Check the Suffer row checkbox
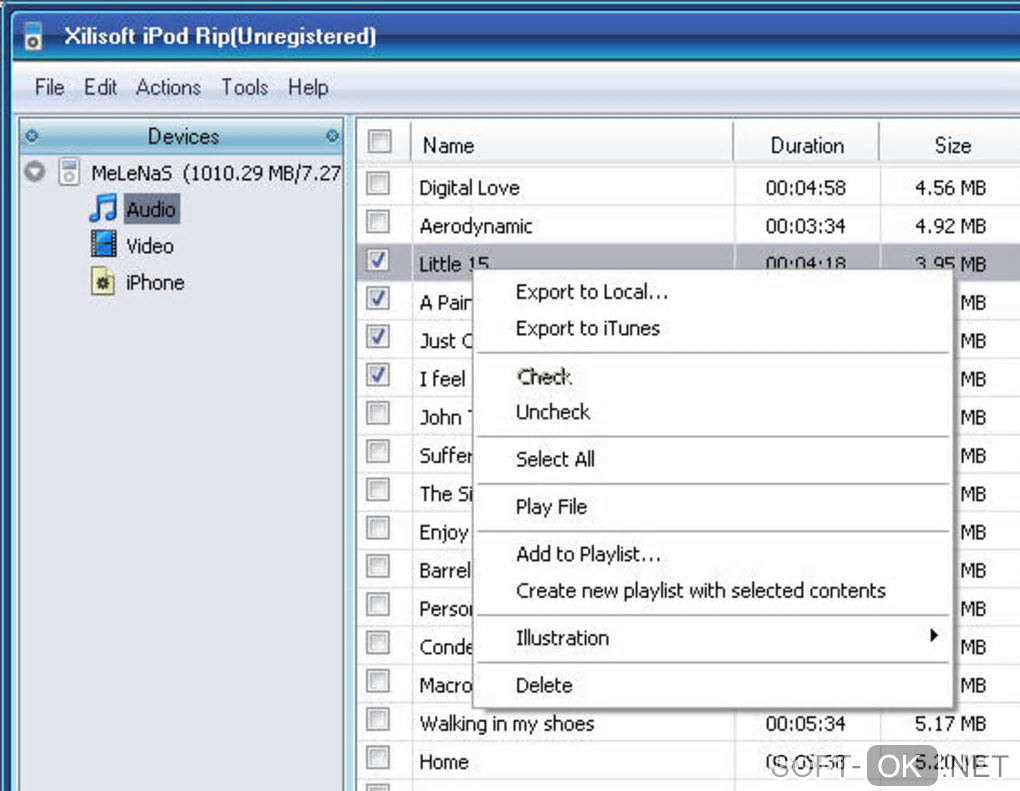The width and height of the screenshot is (1020, 791). tap(378, 452)
